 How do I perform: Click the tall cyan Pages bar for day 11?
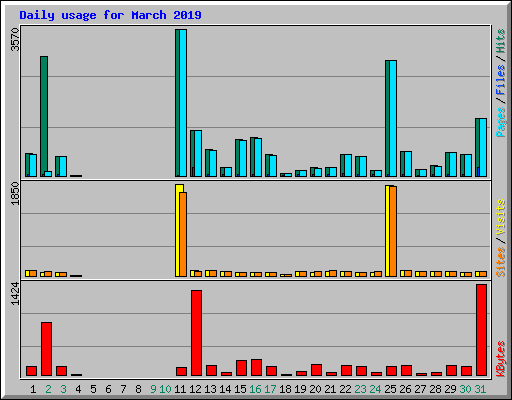coord(183,103)
